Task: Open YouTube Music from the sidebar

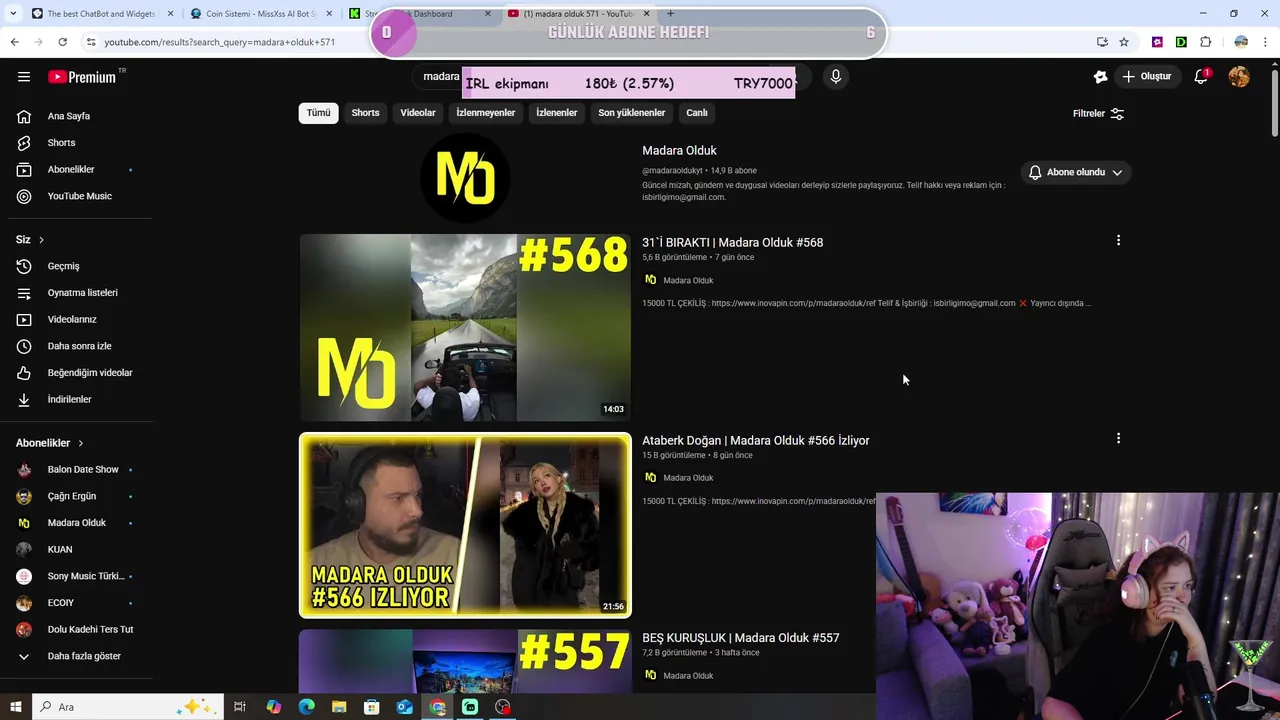Action: pyautogui.click(x=76, y=196)
